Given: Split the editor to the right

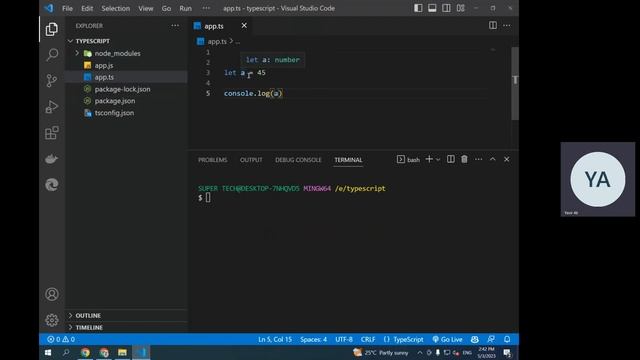Looking at the screenshot, I should point(493,25).
